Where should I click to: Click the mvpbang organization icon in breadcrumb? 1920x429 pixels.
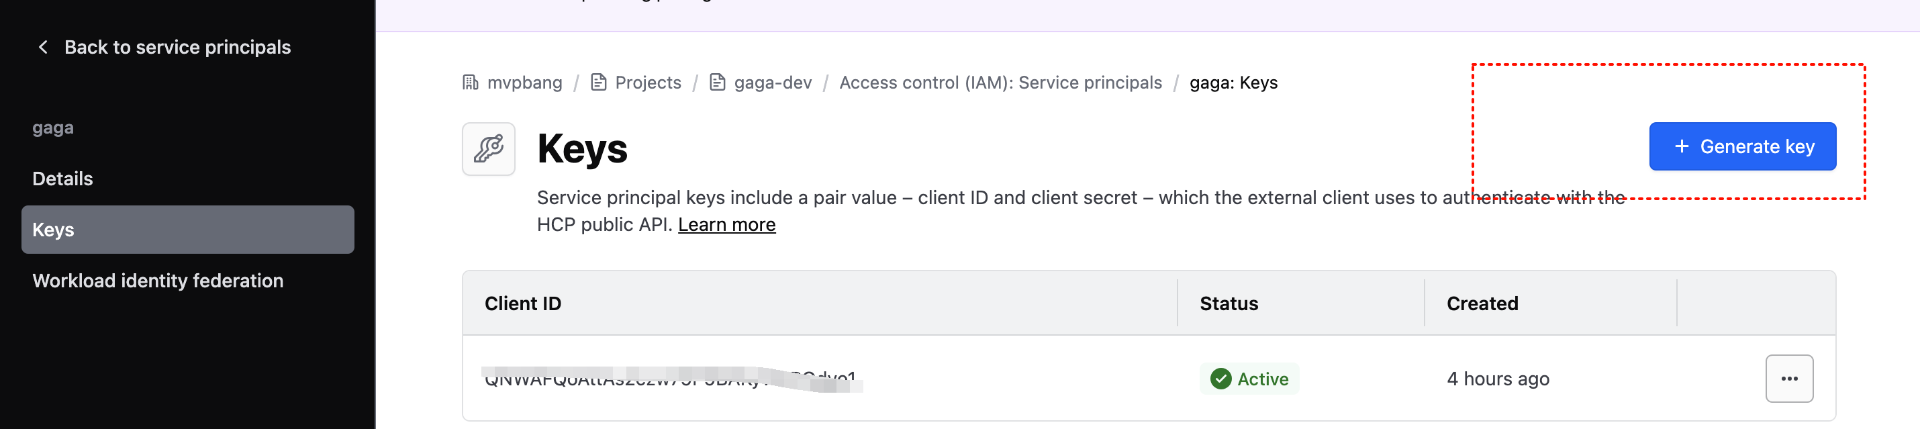(x=470, y=82)
